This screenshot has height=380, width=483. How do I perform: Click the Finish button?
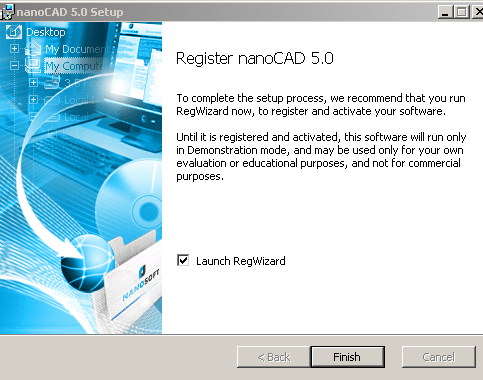pos(348,357)
